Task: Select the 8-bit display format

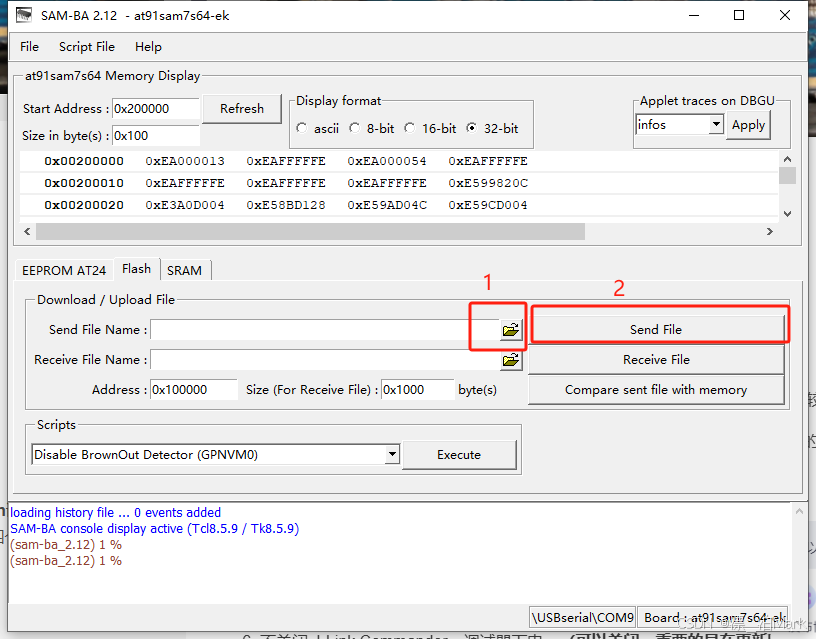Action: tap(354, 128)
